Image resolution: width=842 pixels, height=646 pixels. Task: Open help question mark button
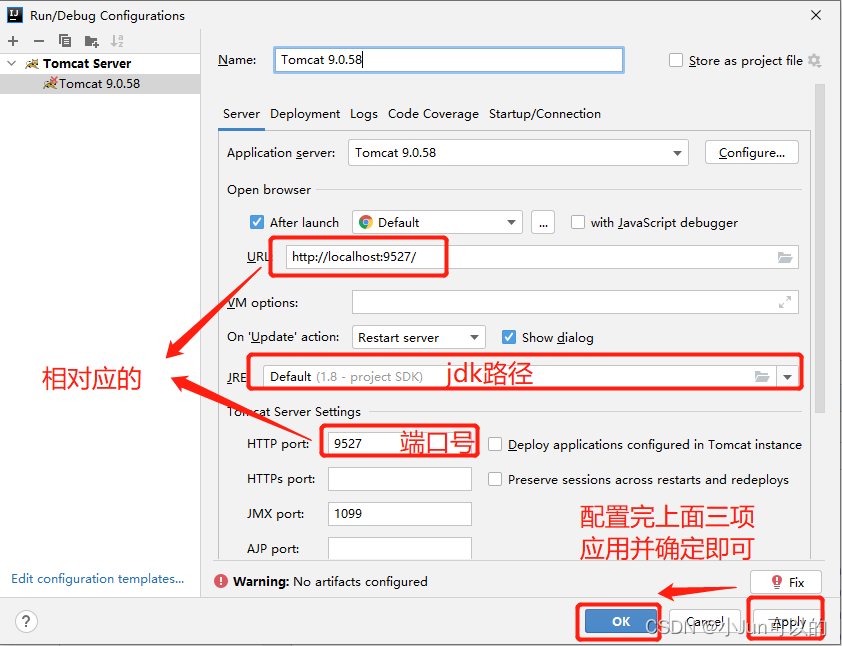pos(26,621)
